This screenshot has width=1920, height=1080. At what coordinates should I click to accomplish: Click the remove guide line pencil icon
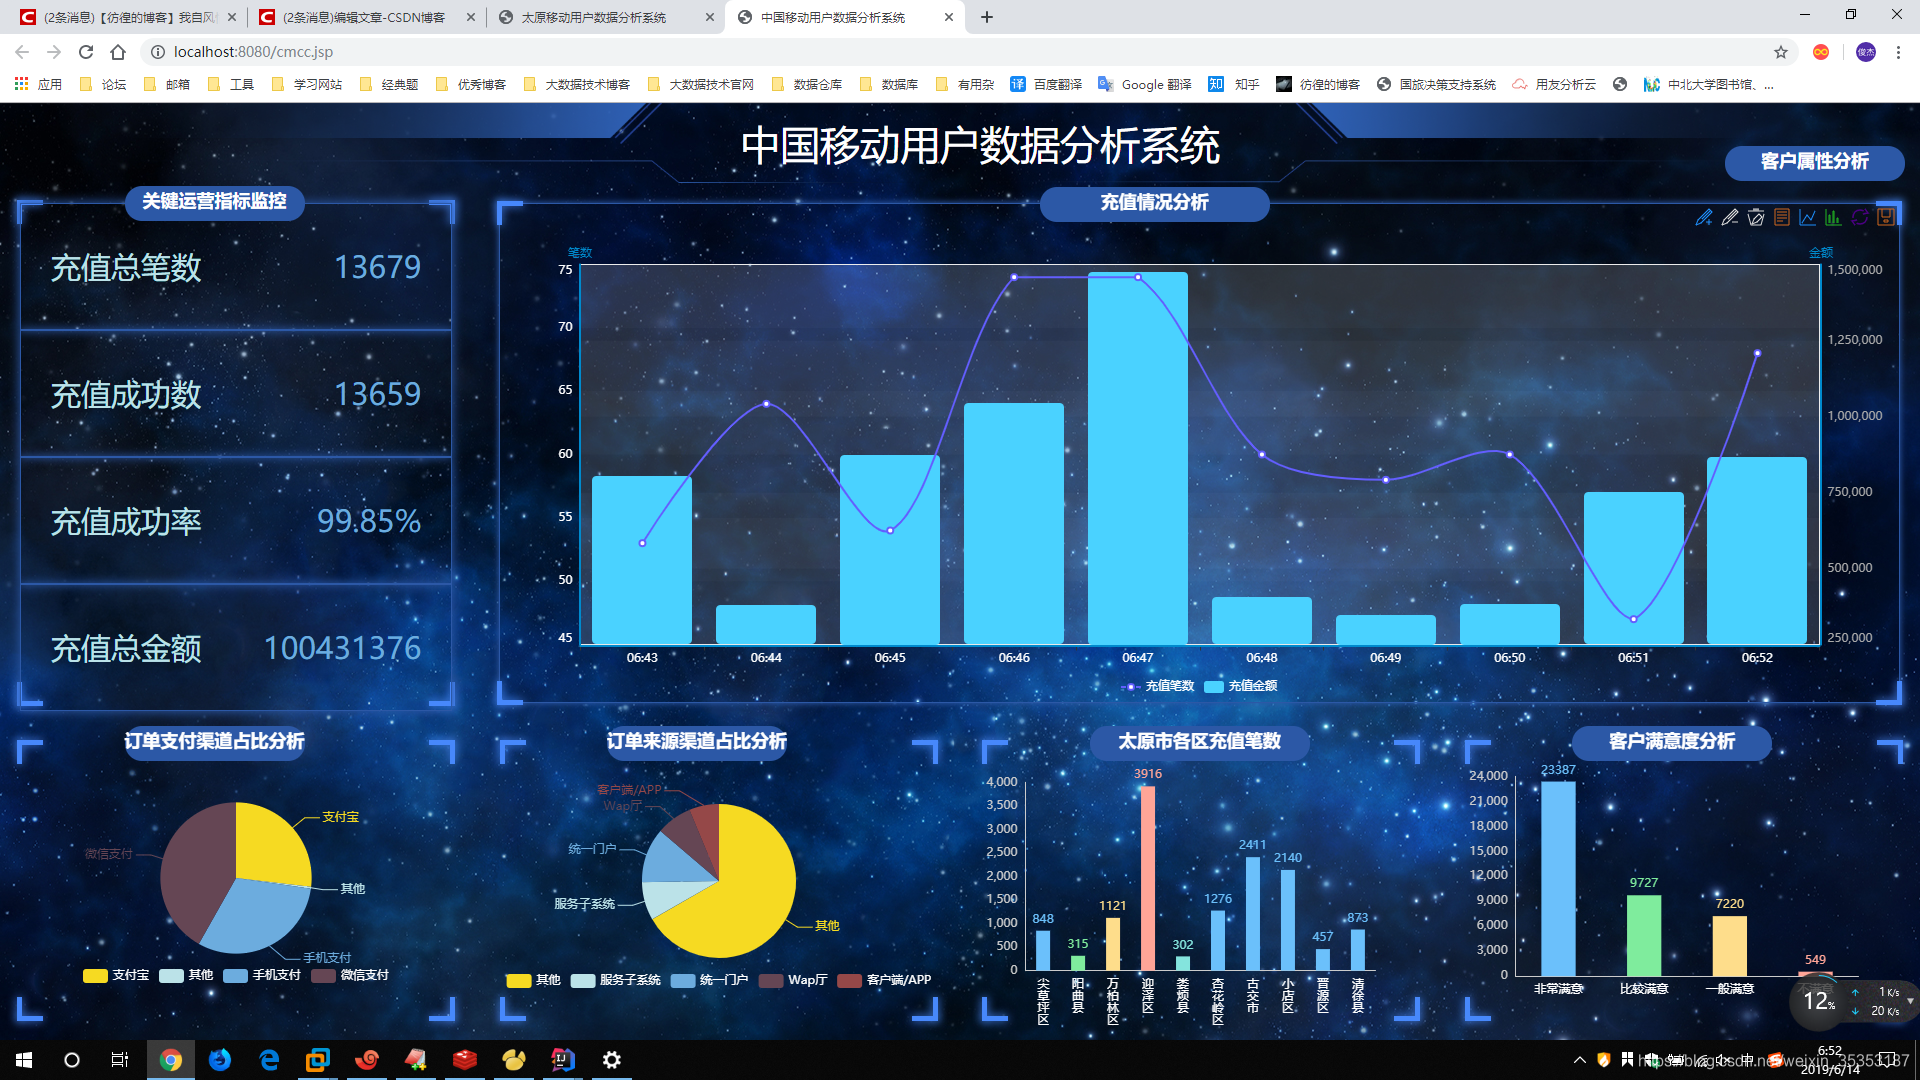(x=1730, y=217)
